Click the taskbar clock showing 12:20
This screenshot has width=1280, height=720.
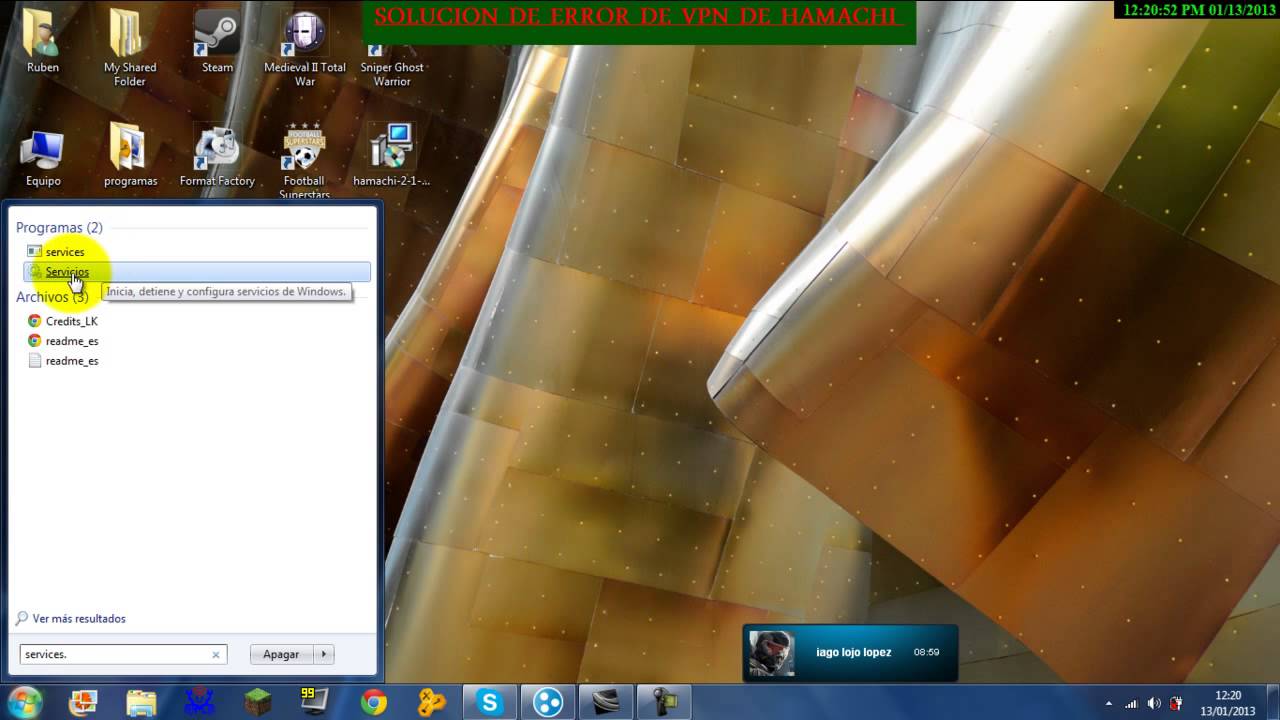(1228, 702)
